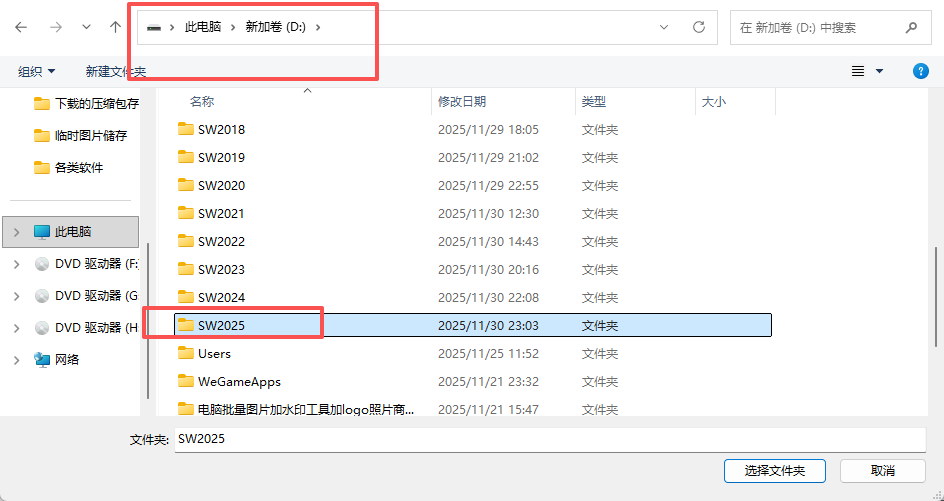Expand the 网络 tree node
Viewport: 944px width, 501px height.
tap(16, 359)
